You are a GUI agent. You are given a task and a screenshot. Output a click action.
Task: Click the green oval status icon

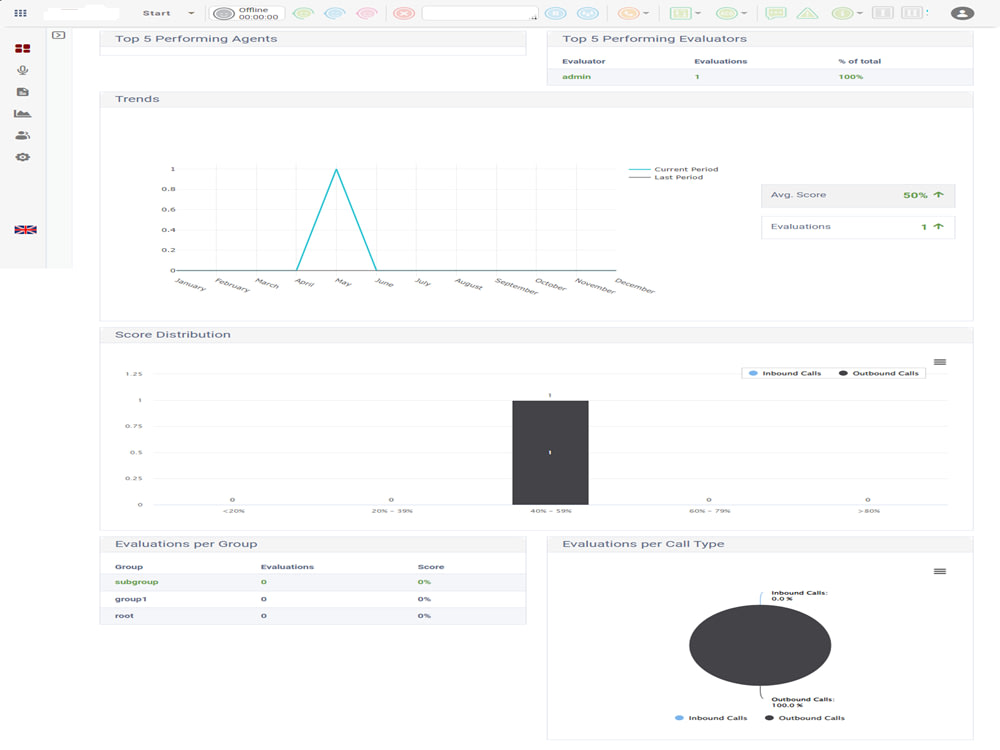(x=726, y=13)
